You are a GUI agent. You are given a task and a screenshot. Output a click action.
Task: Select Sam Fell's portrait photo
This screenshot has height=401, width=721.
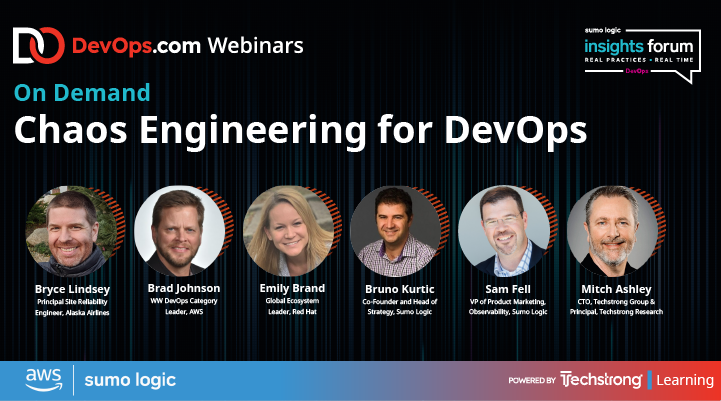pos(504,231)
